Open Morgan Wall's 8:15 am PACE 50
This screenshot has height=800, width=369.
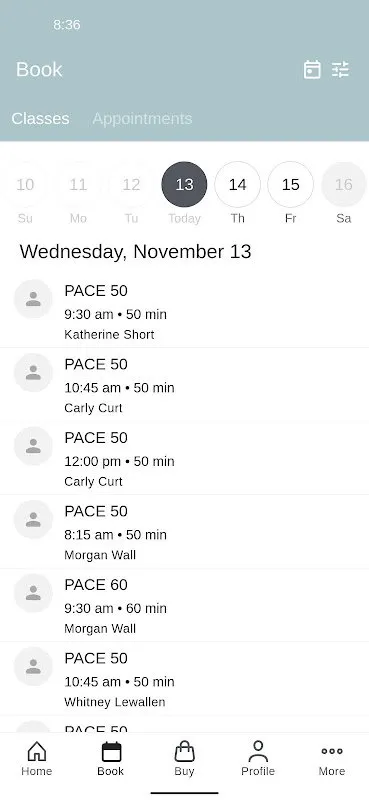[x=184, y=532]
